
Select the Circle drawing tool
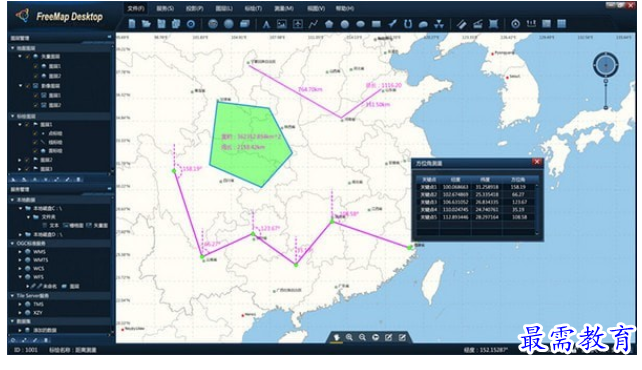[345, 24]
